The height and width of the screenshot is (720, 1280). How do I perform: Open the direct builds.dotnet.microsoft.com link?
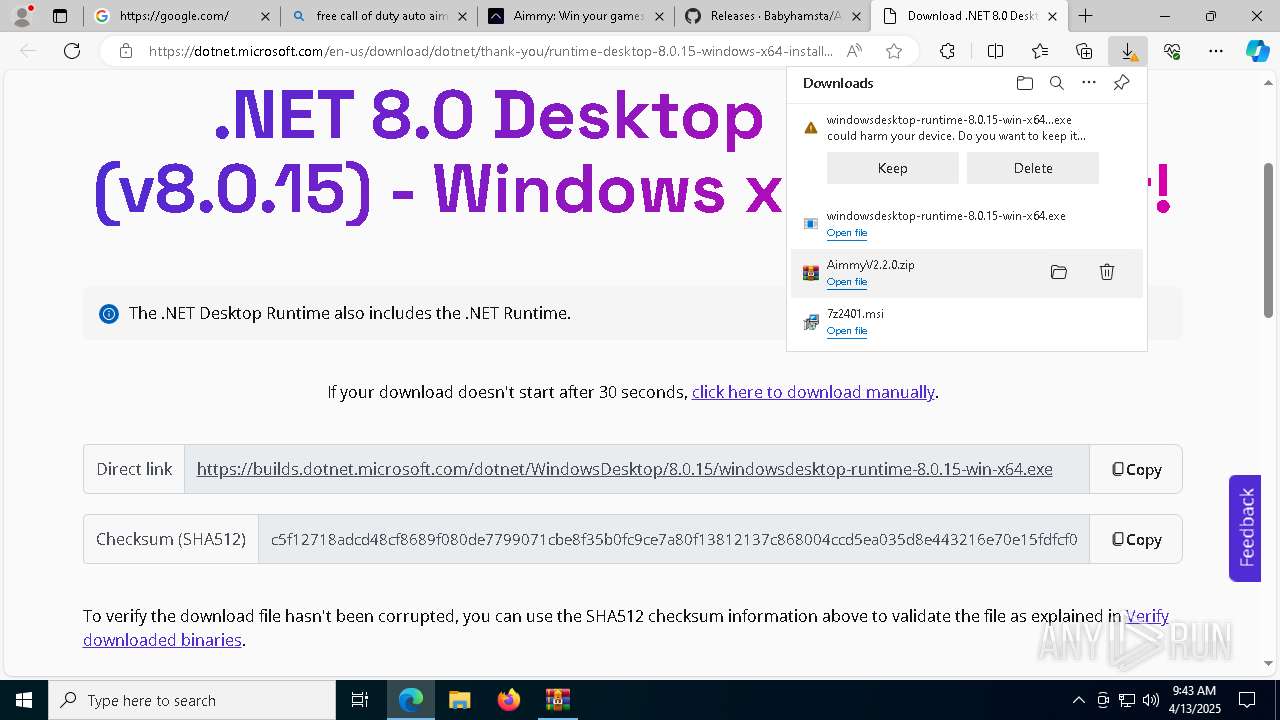point(624,469)
